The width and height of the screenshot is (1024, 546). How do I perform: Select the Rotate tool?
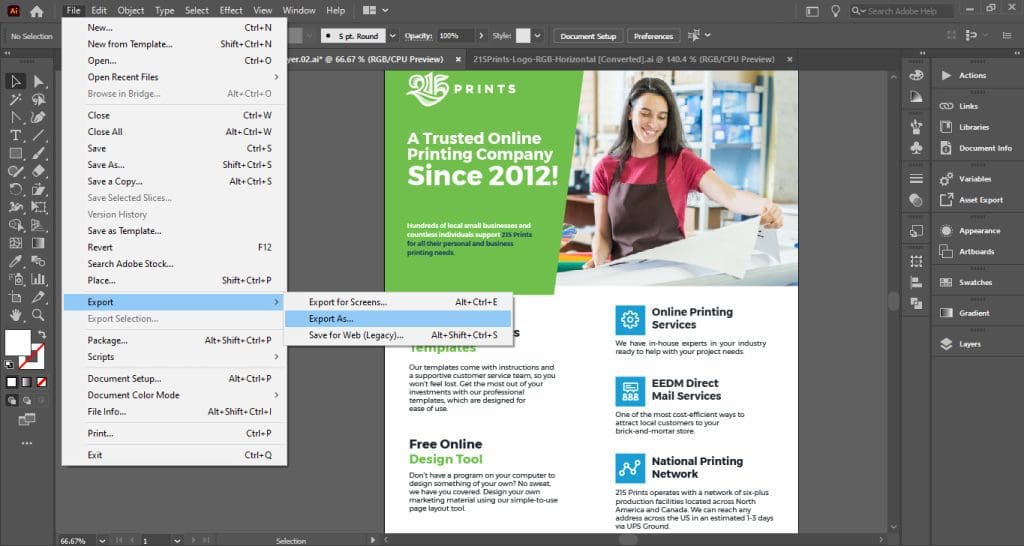[16, 189]
